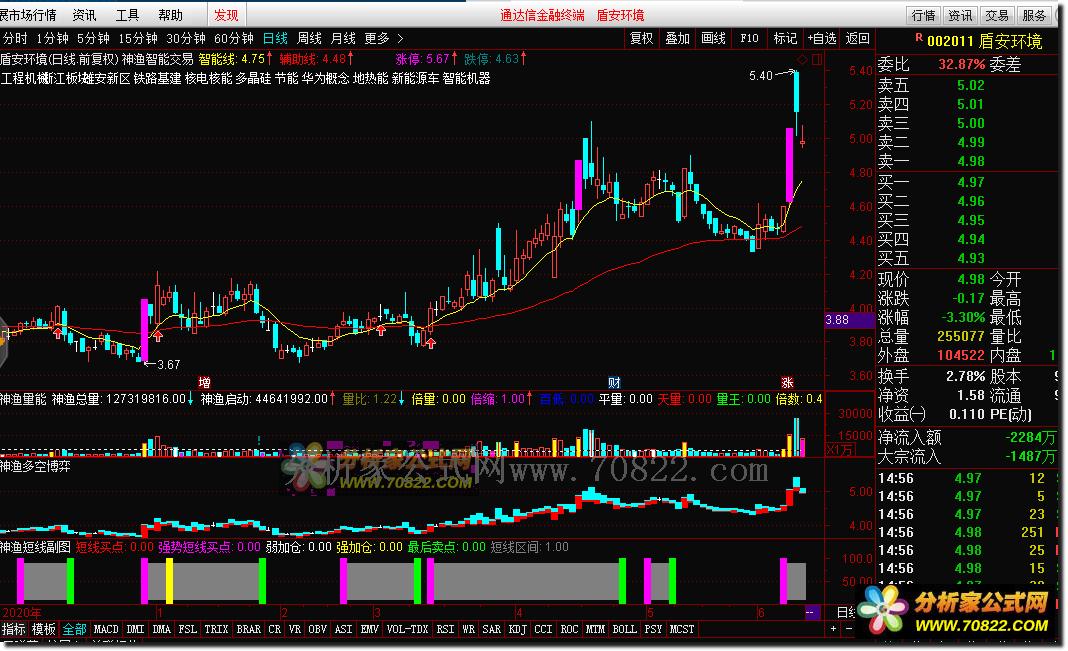
Task: Click the 铁路基建 concept tag
Action: [x=157, y=78]
